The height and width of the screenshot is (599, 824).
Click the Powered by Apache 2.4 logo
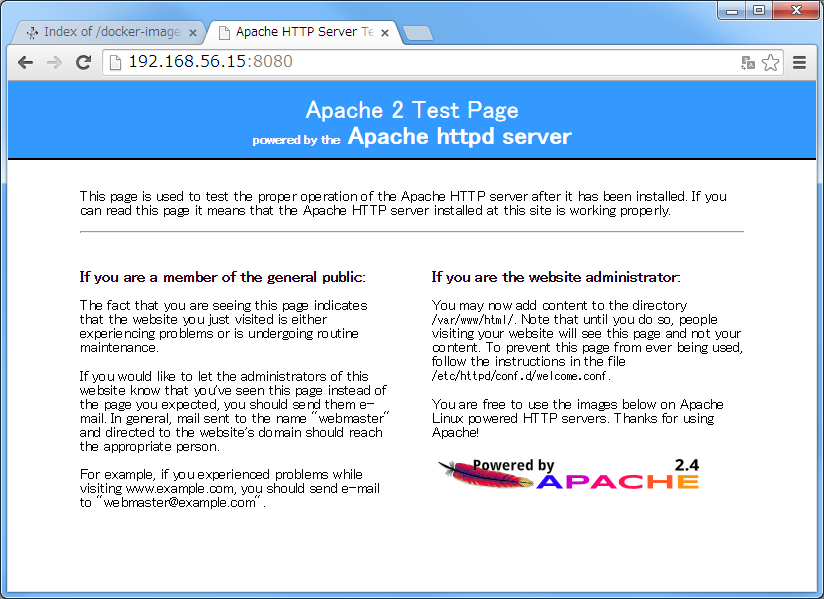(569, 473)
